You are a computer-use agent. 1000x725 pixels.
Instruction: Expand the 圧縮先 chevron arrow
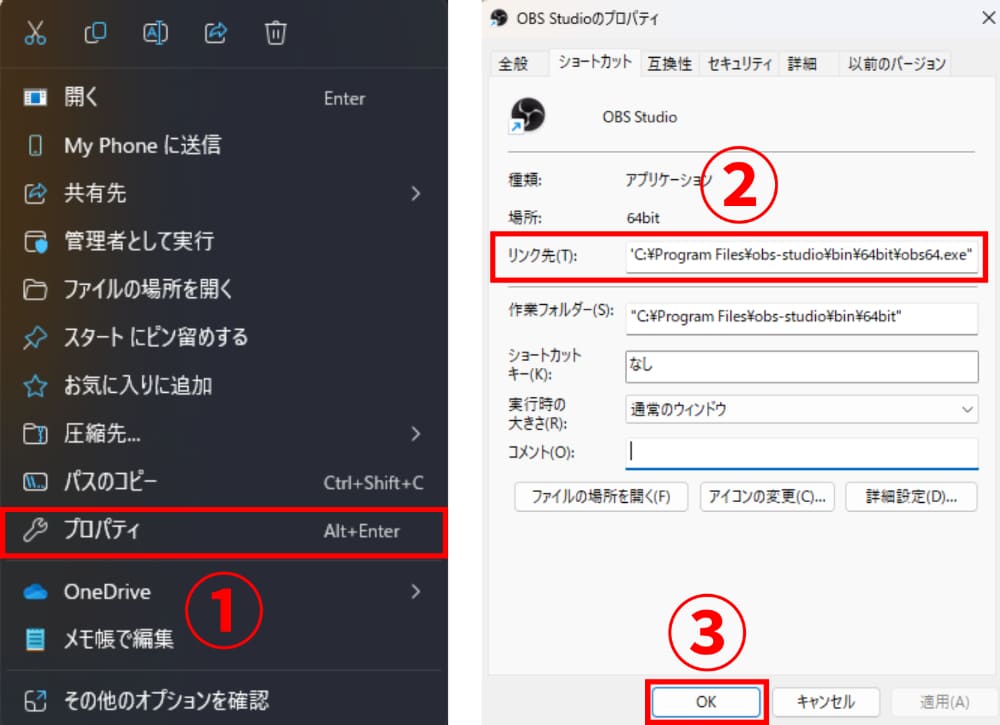coord(416,434)
